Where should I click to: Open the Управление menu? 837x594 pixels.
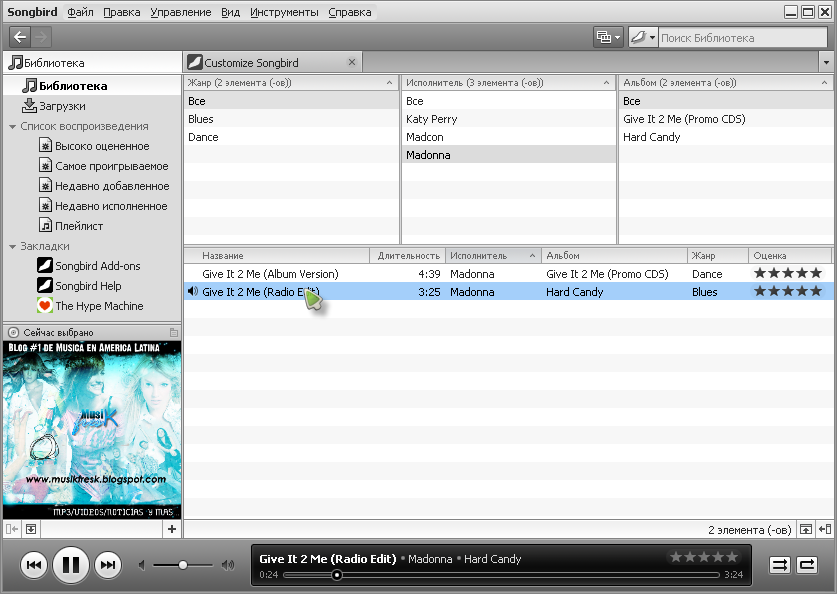180,12
